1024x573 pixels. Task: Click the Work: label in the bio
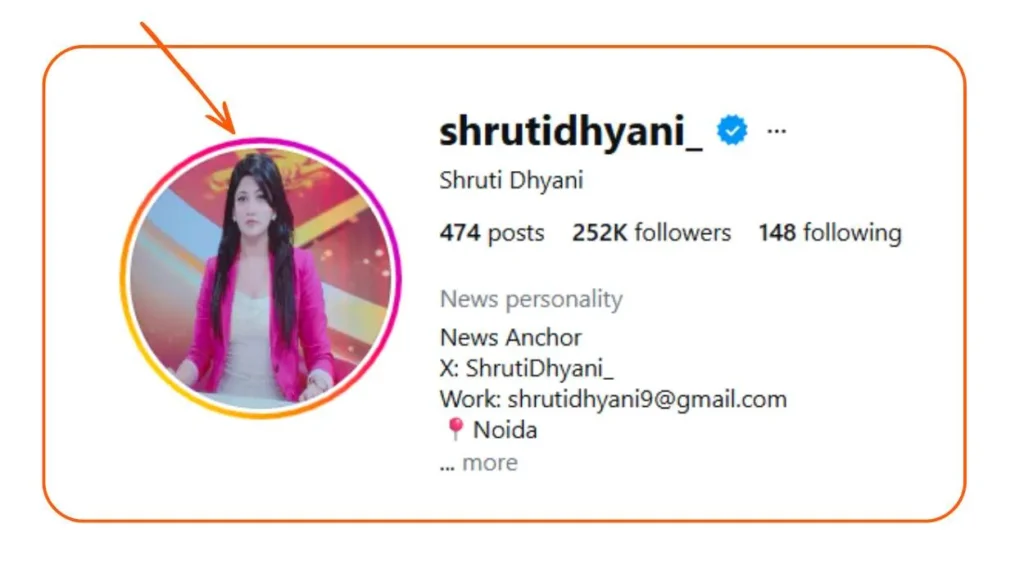pos(470,399)
